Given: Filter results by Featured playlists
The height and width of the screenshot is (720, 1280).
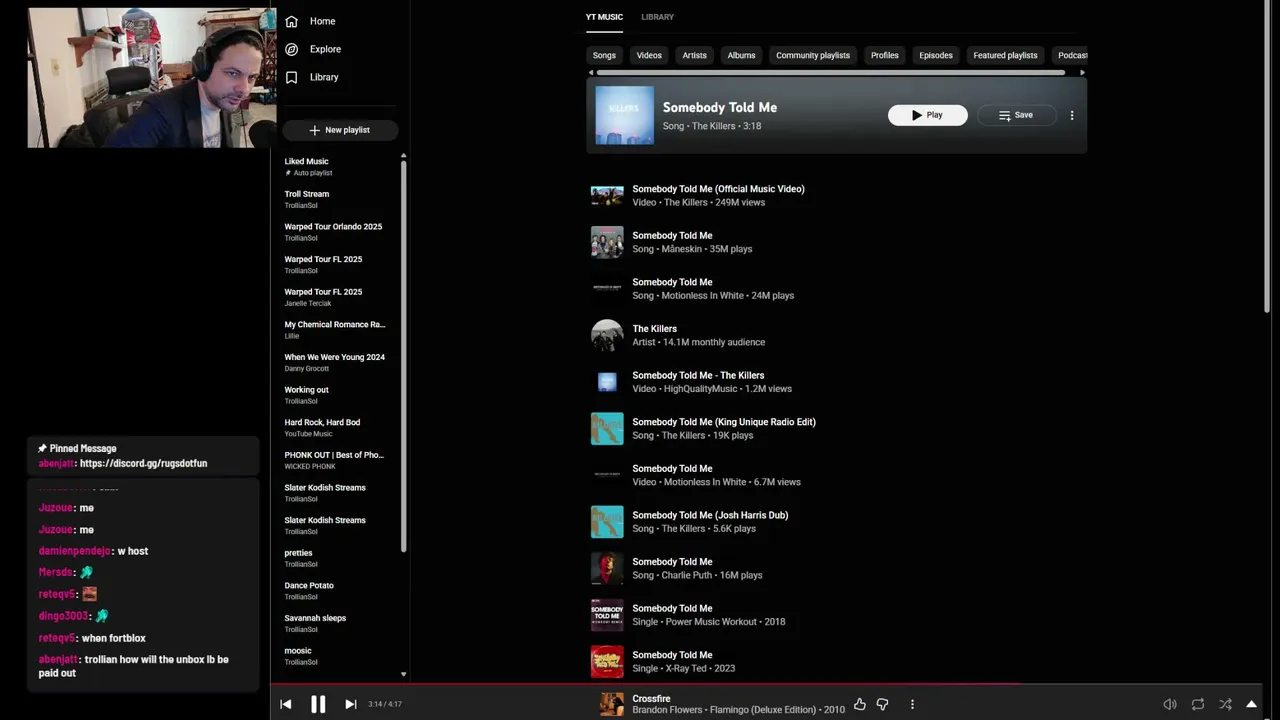Looking at the screenshot, I should (1005, 55).
